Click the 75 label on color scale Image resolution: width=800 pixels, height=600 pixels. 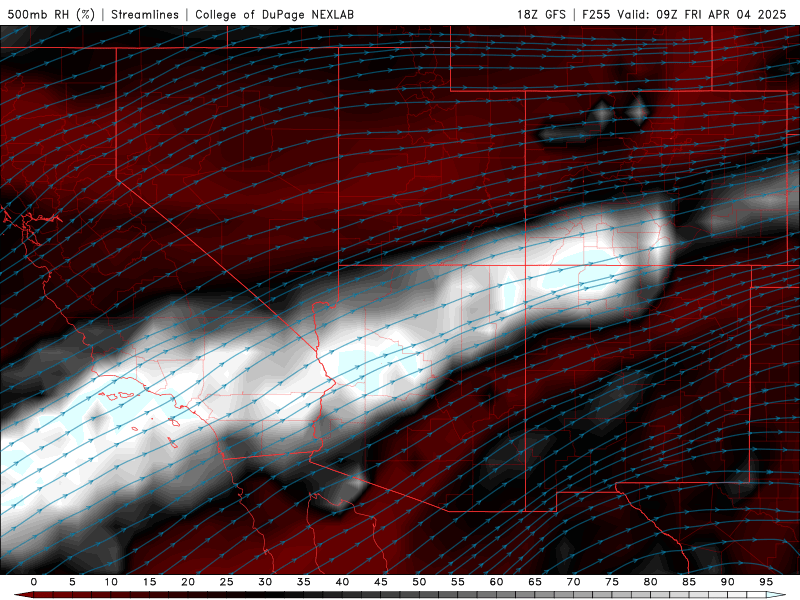click(612, 582)
